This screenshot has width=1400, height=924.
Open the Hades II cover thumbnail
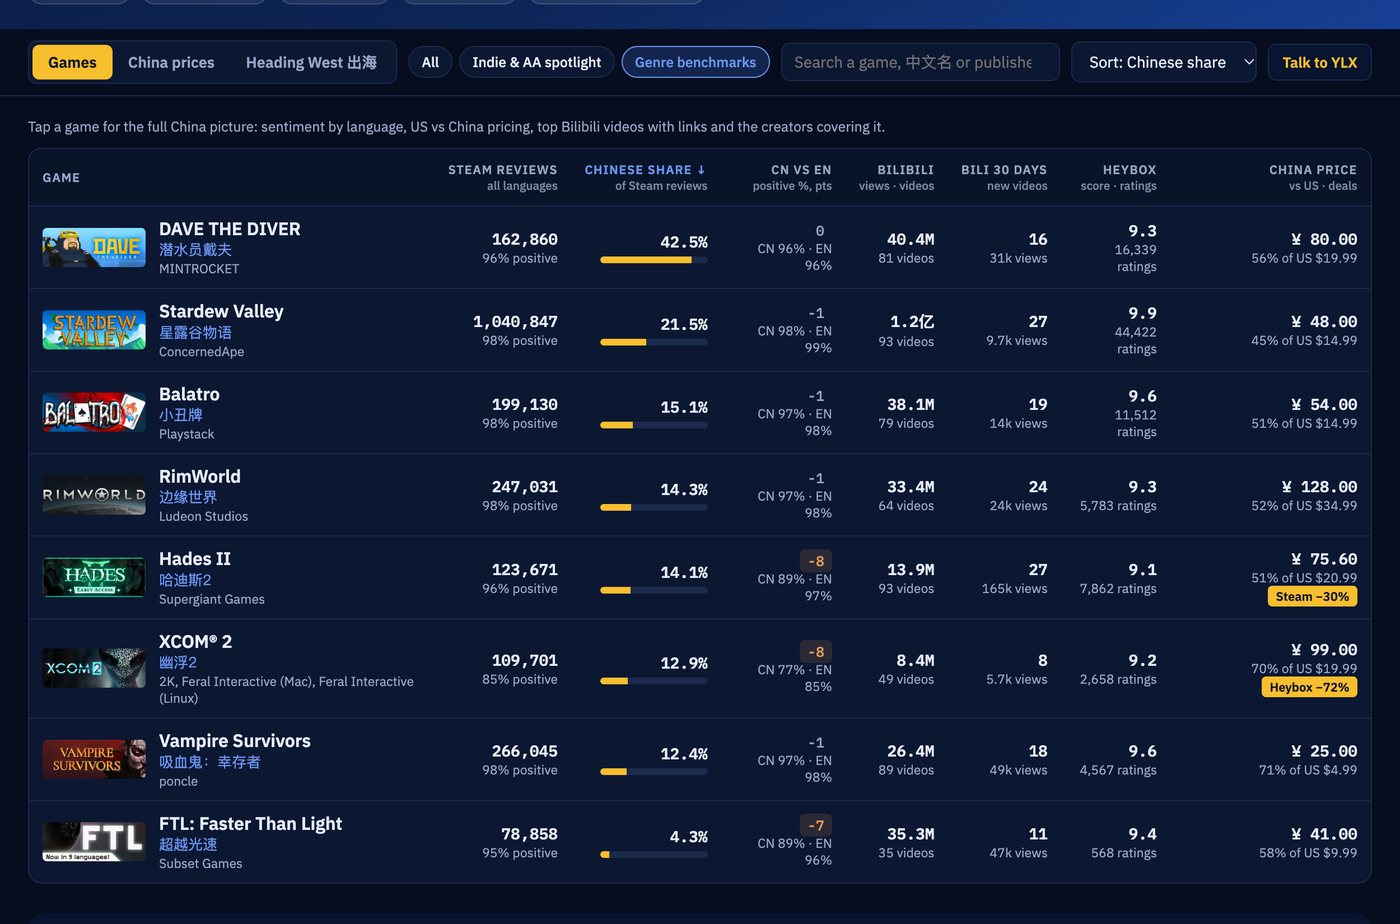click(94, 578)
